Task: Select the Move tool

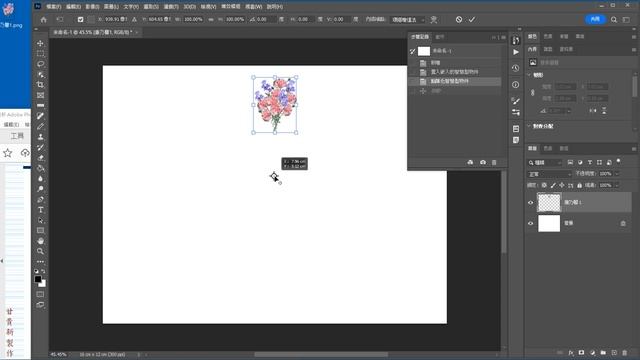Action: click(40, 43)
